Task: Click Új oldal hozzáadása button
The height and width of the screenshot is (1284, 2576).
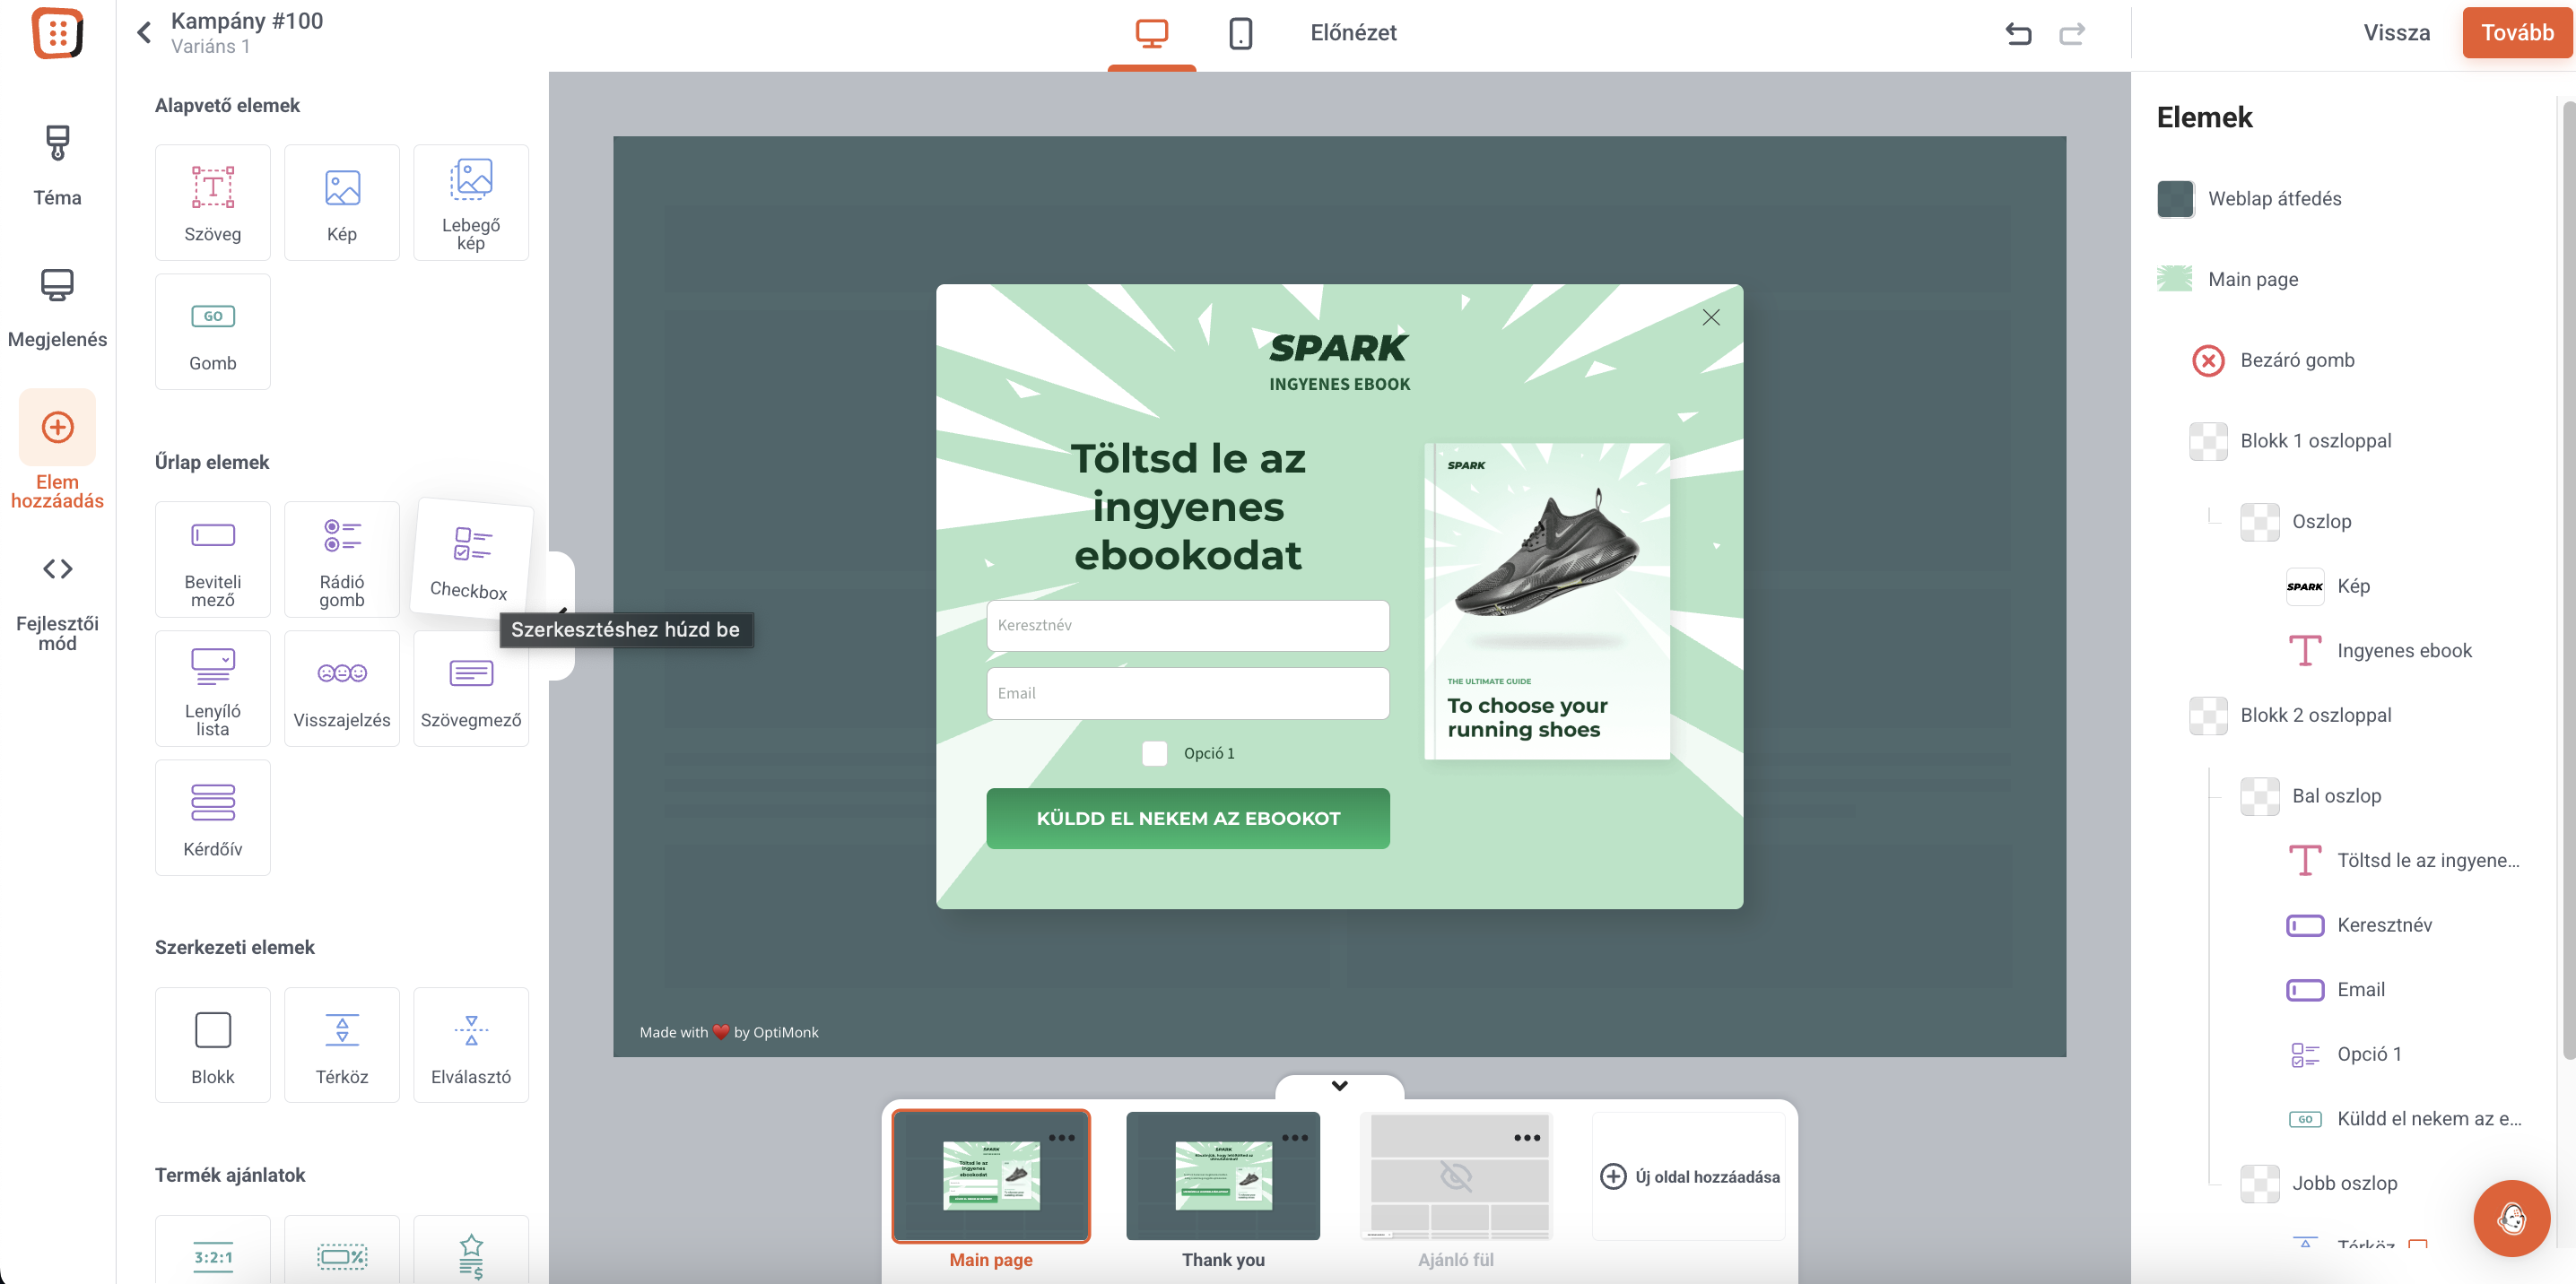Action: [x=1689, y=1176]
